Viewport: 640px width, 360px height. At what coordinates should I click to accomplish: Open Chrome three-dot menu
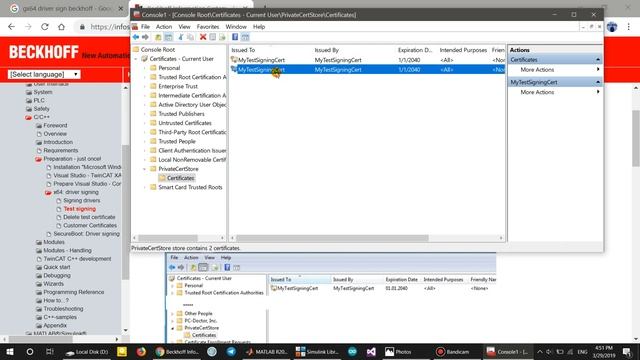click(629, 27)
